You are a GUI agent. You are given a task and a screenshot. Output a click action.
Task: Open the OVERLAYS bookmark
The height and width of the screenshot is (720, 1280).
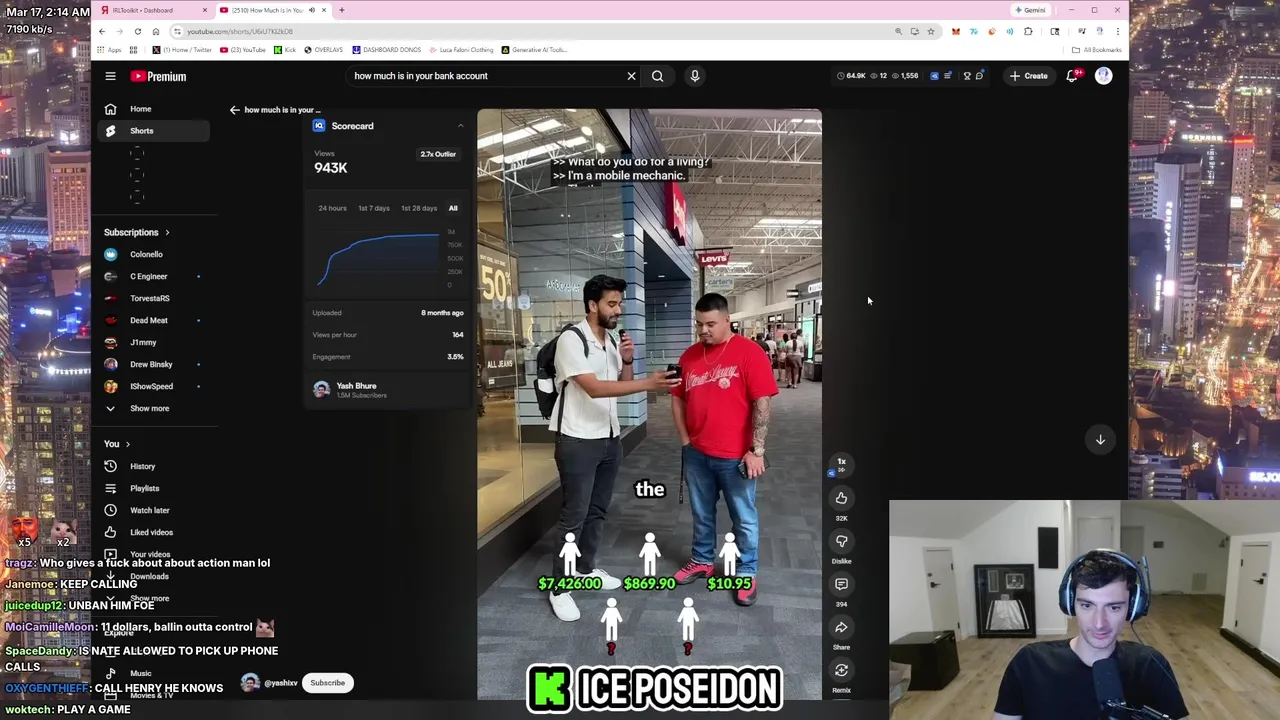(x=323, y=50)
